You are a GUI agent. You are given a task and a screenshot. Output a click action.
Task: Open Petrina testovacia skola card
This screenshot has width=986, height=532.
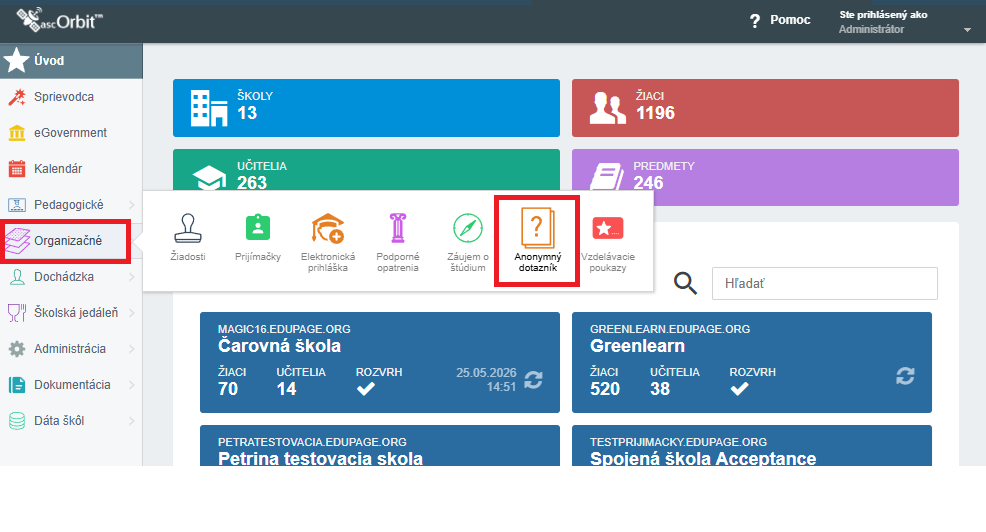[380, 445]
